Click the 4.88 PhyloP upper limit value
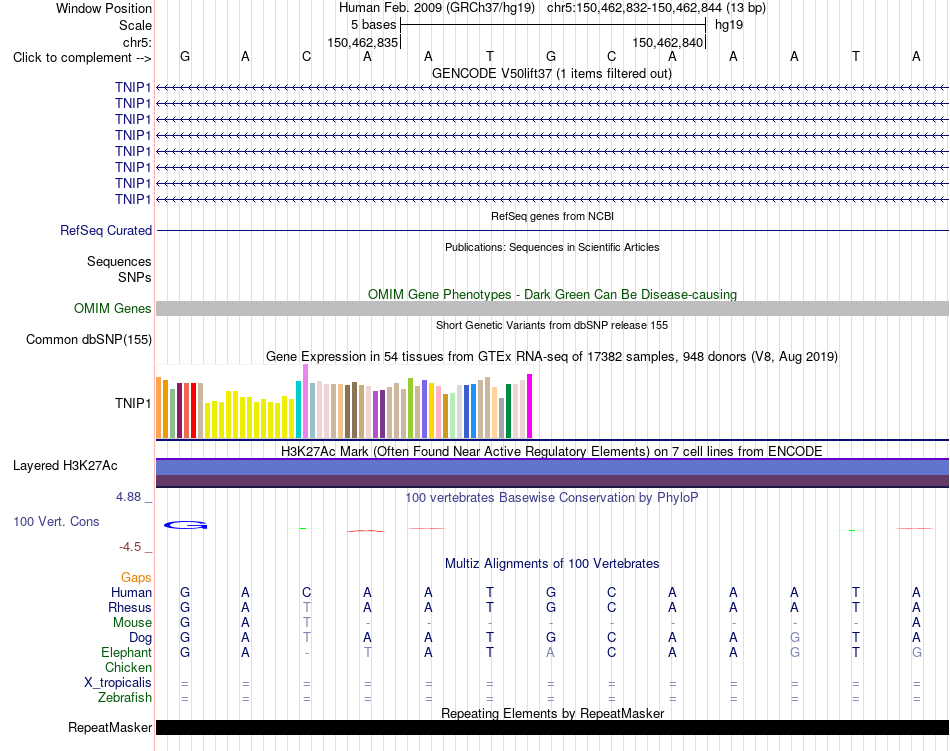This screenshot has height=751, width=950. [x=128, y=497]
